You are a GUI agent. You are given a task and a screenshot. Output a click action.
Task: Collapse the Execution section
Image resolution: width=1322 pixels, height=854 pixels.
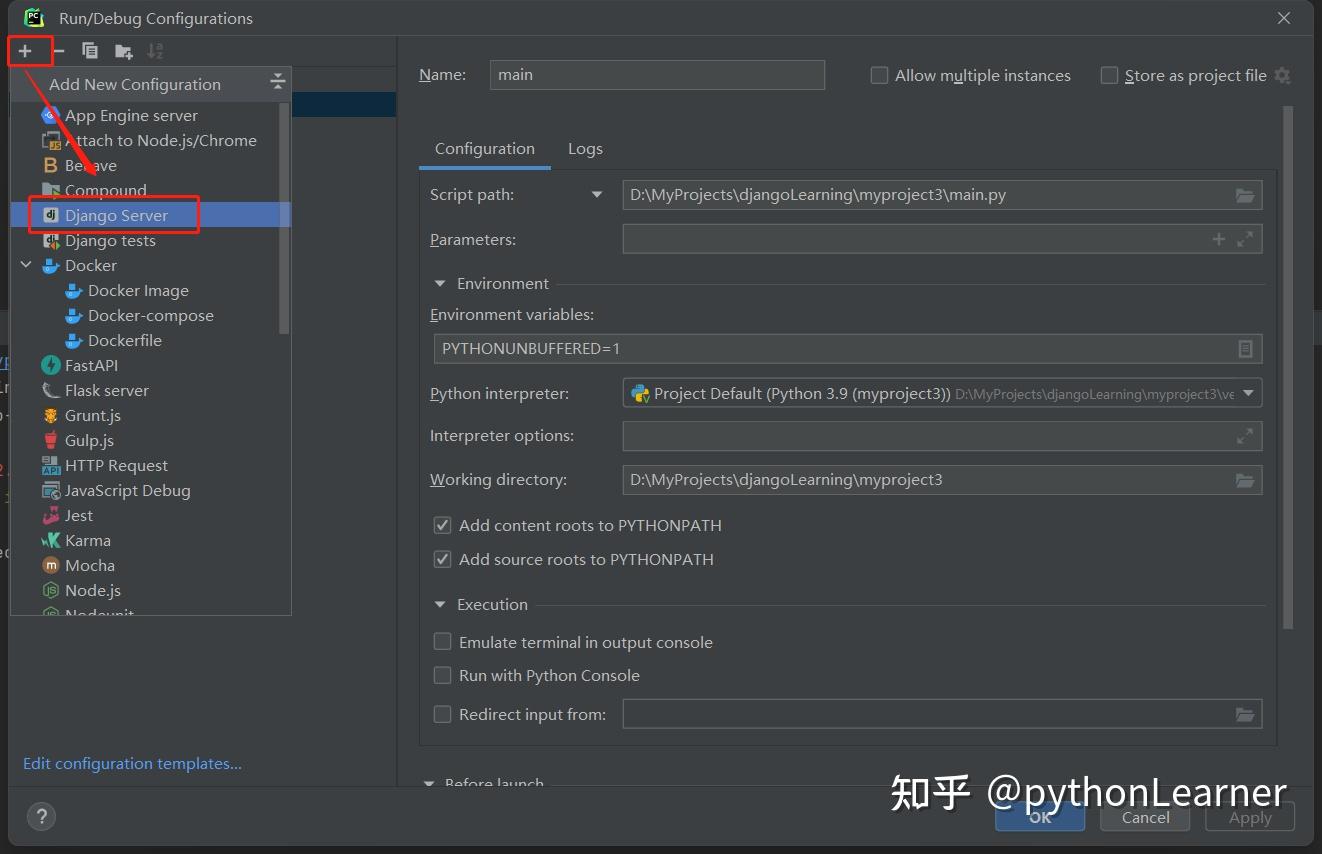pos(439,604)
